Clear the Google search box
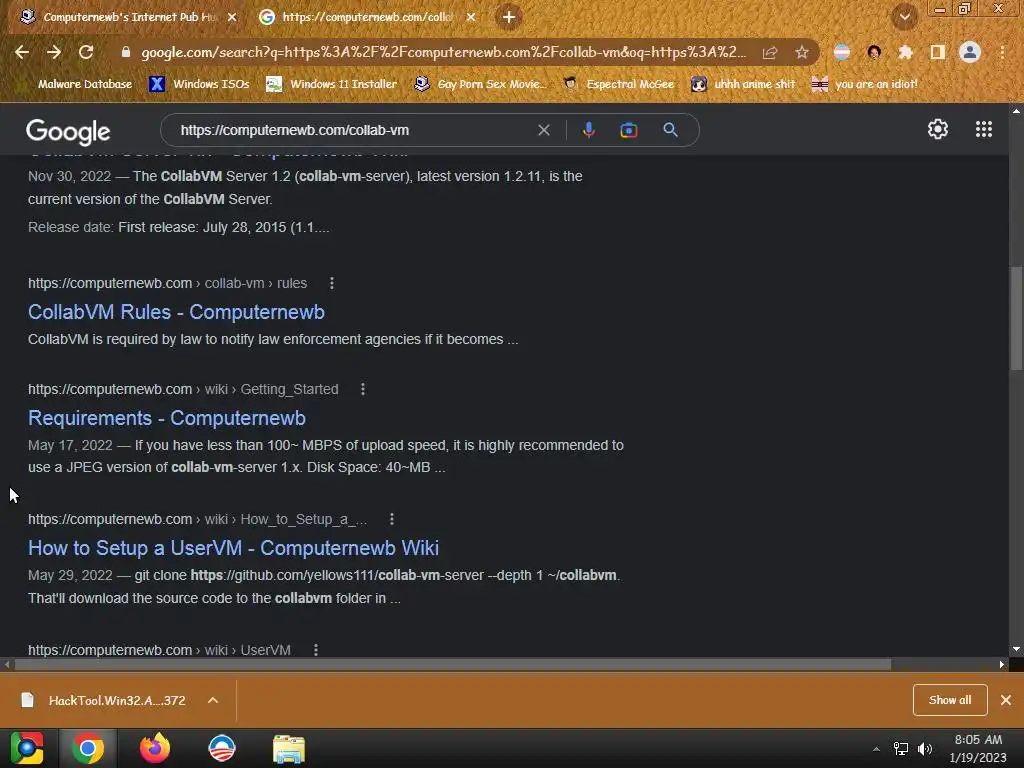Screen dimensions: 1024x768 pos(543,130)
